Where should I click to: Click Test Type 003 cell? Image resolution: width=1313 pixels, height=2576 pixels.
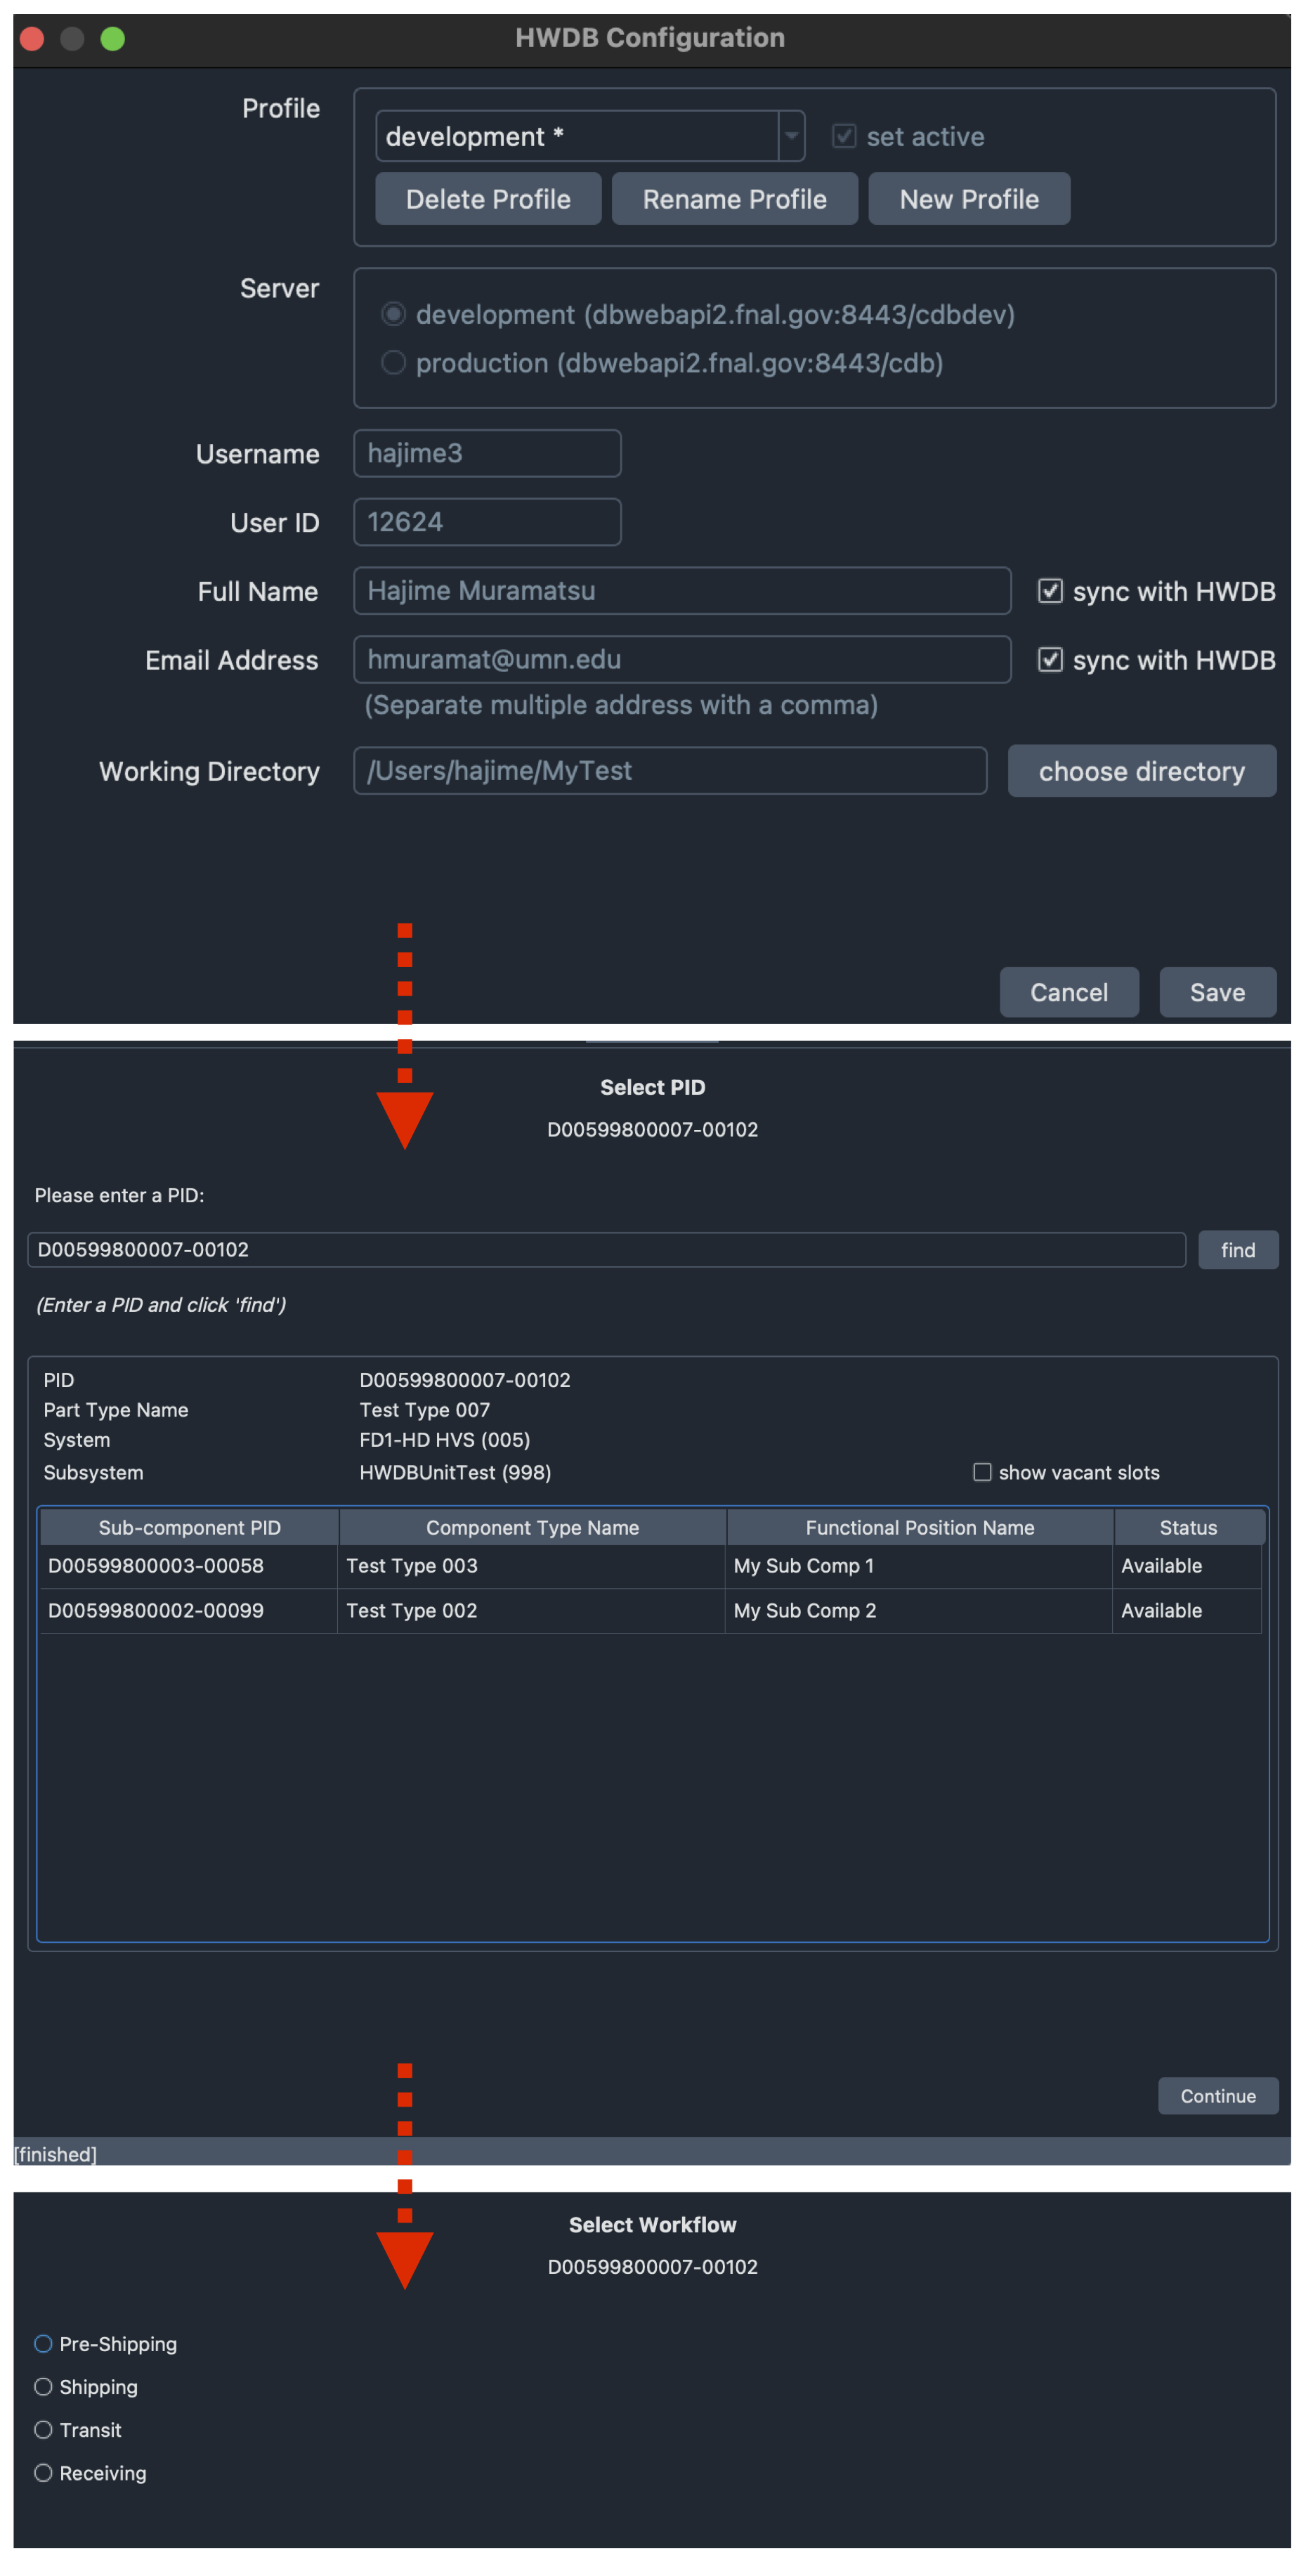point(531,1565)
